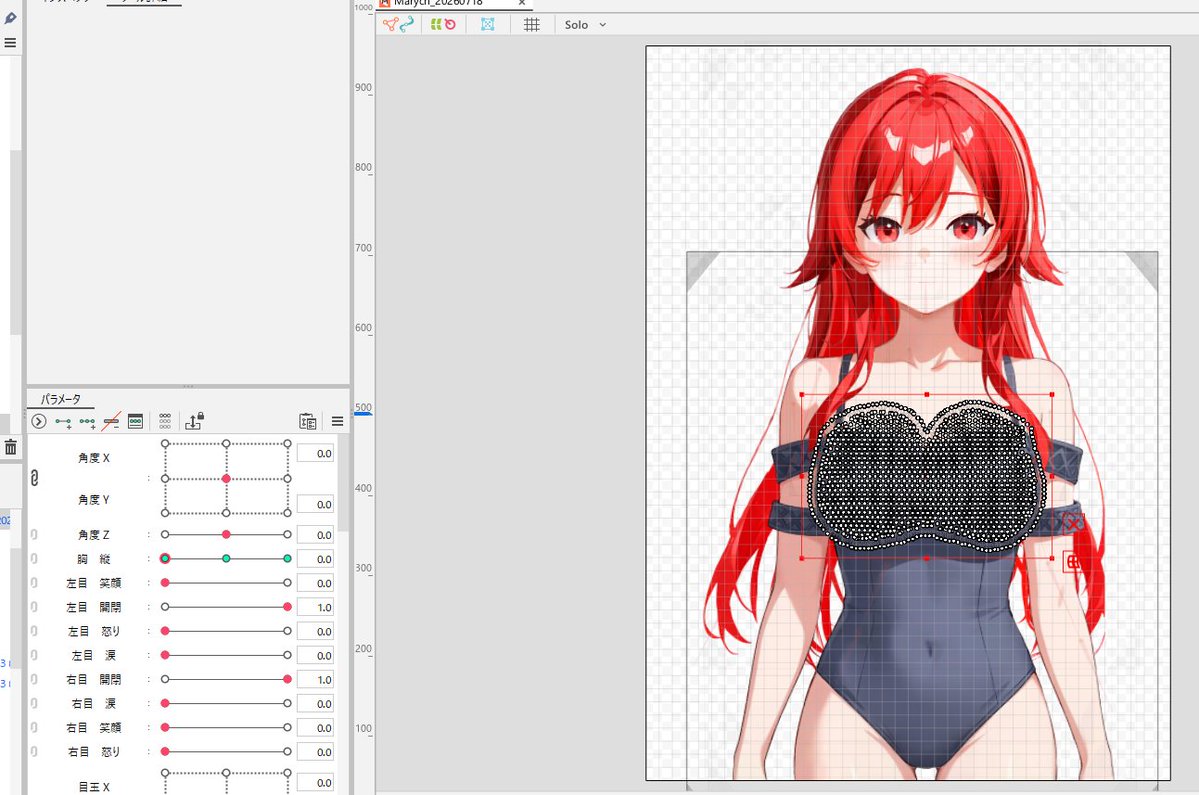Click the right end of 右目 怒り slider
This screenshot has height=795, width=1199.
point(288,751)
